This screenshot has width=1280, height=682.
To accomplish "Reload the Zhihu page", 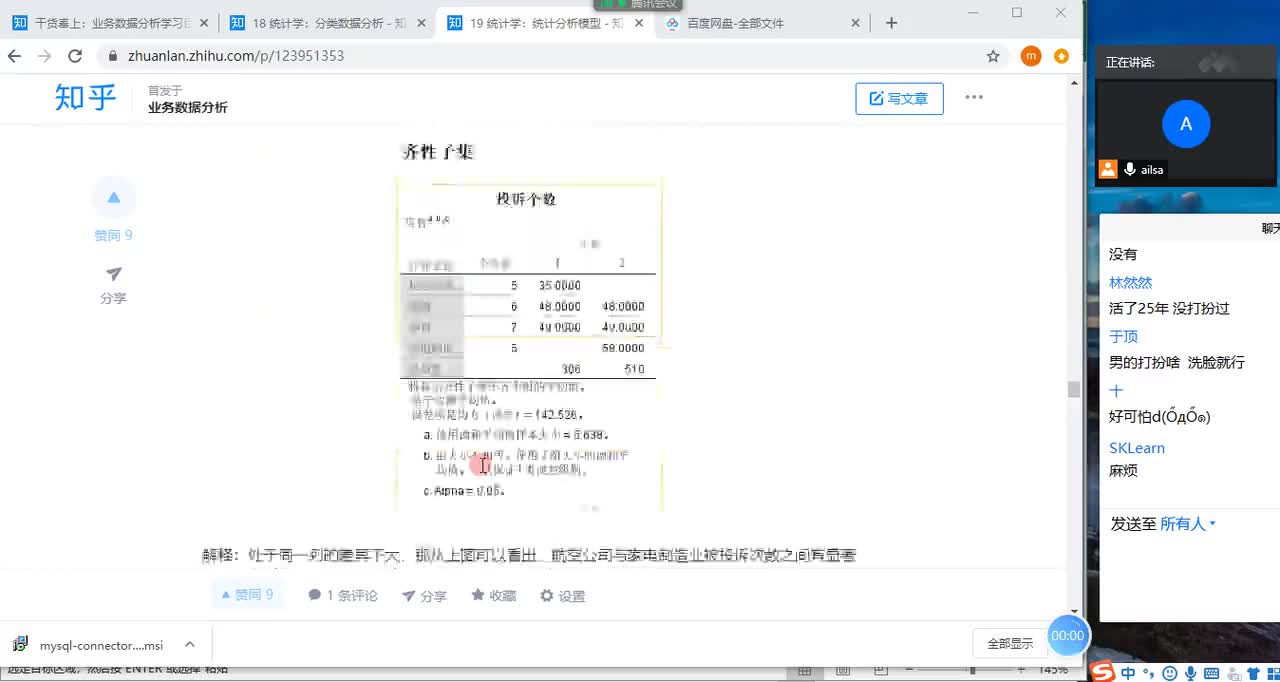I will (x=74, y=56).
